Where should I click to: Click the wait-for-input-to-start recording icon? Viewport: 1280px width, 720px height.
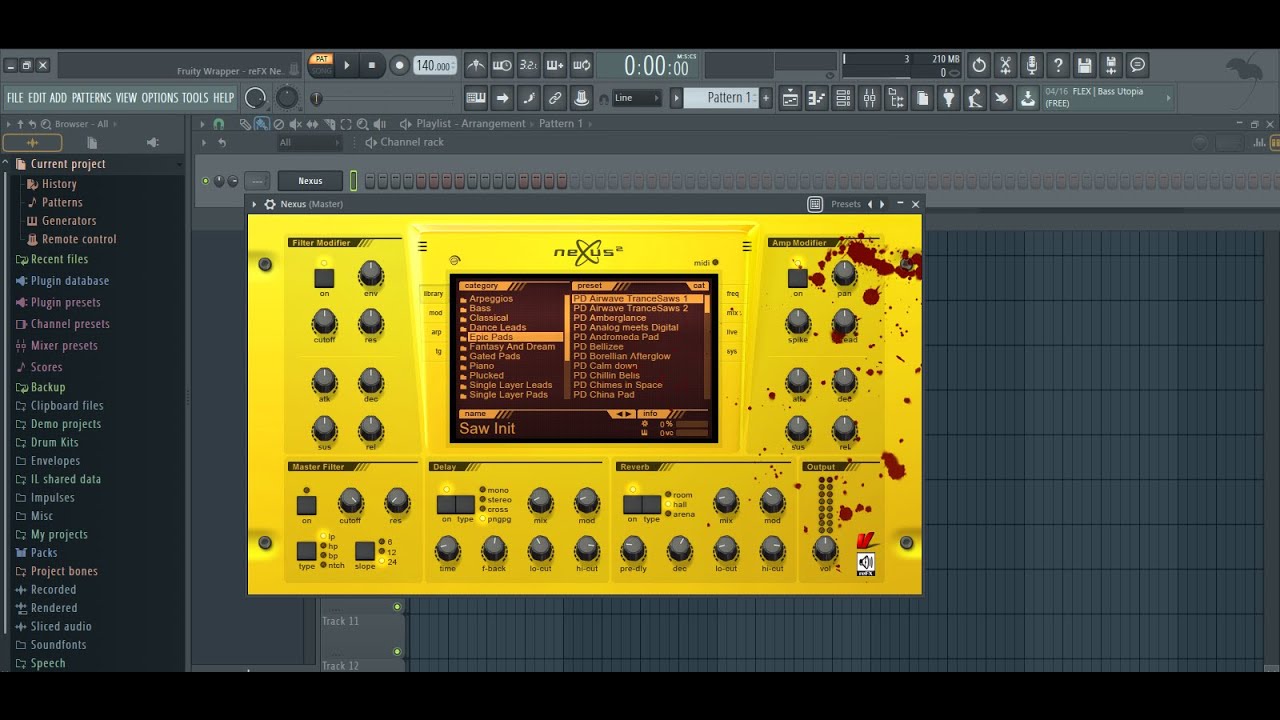click(502, 65)
